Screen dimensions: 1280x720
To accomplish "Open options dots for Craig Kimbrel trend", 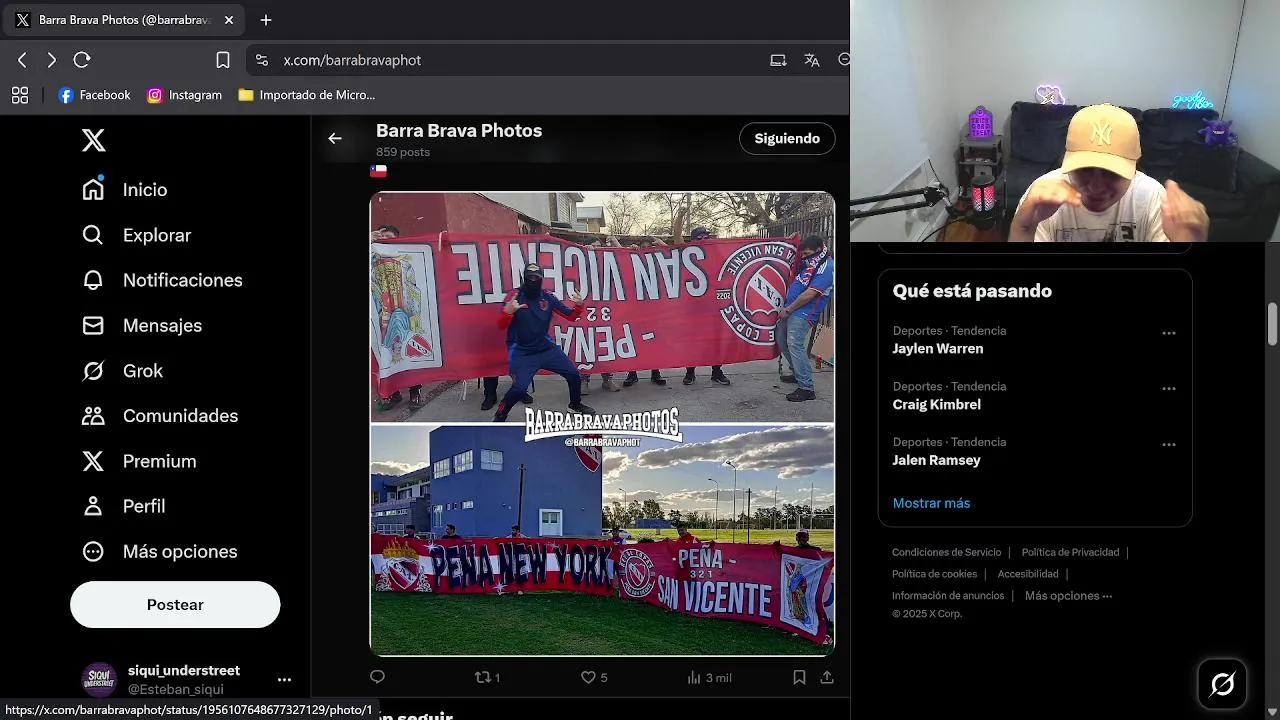I will [x=1168, y=389].
